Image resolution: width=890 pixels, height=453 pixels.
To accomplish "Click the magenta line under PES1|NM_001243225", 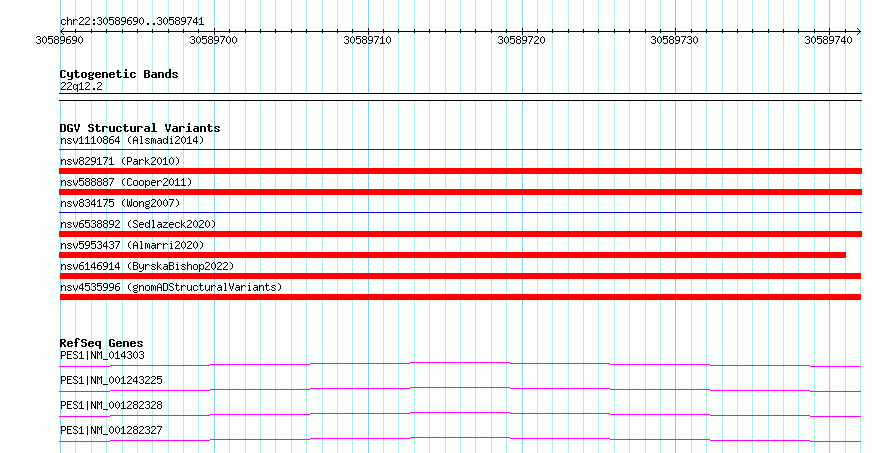I will click(x=460, y=388).
